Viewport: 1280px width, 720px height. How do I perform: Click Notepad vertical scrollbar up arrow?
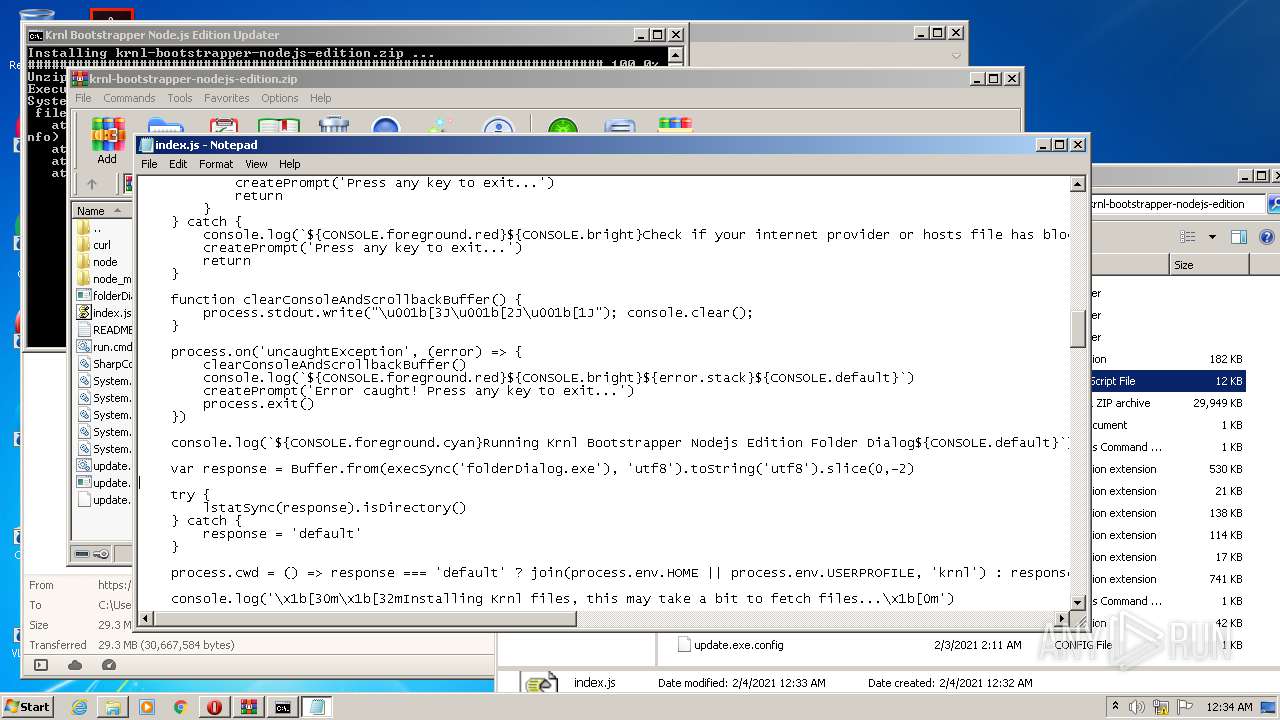click(x=1078, y=184)
